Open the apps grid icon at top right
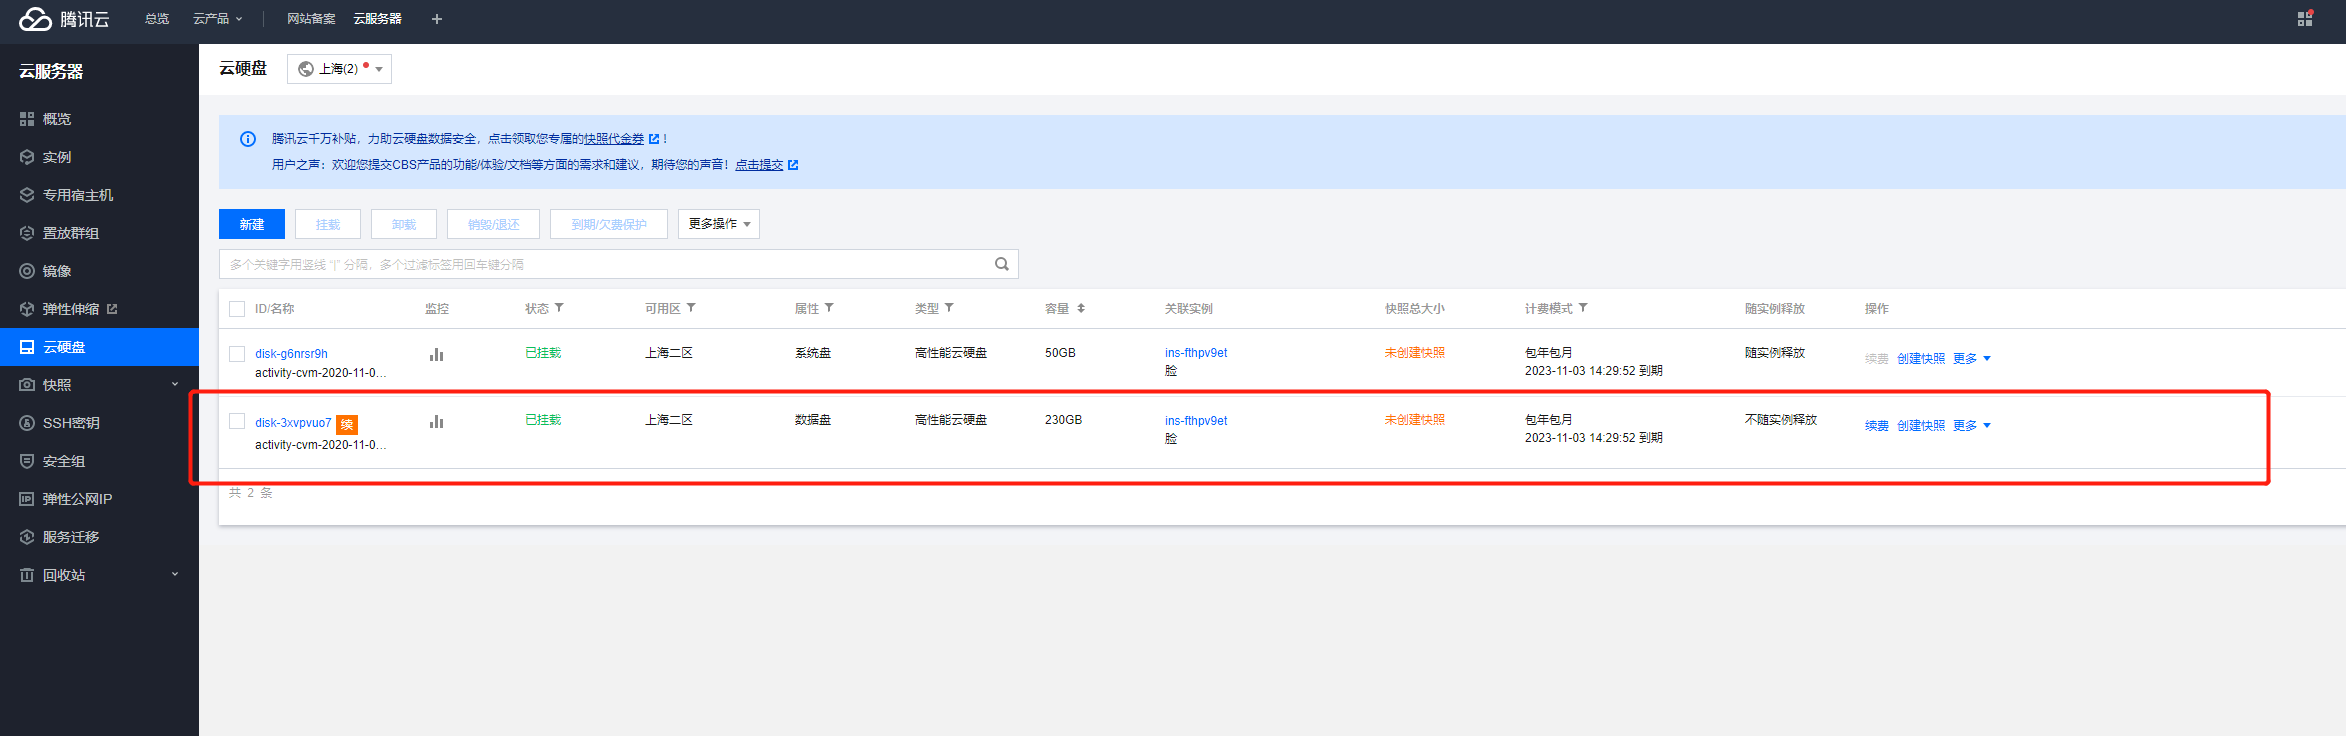This screenshot has height=736, width=2346. tap(2304, 19)
